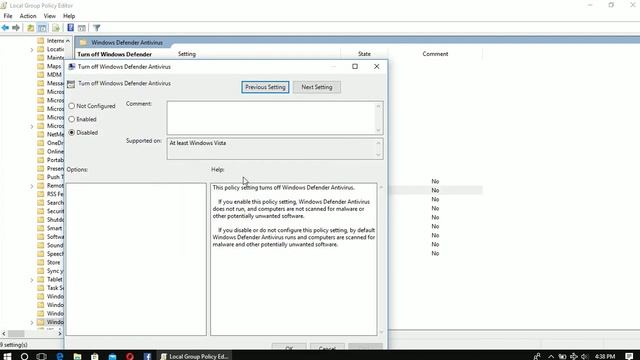Click the tree horizontal scrollbar right arrow
The width and height of the screenshot is (640, 360).
pos(60,333)
